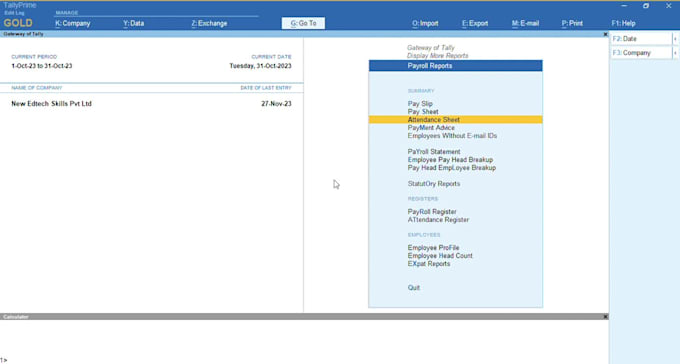Select highlighted Attendance Sheet entry

pyautogui.click(x=455, y=120)
